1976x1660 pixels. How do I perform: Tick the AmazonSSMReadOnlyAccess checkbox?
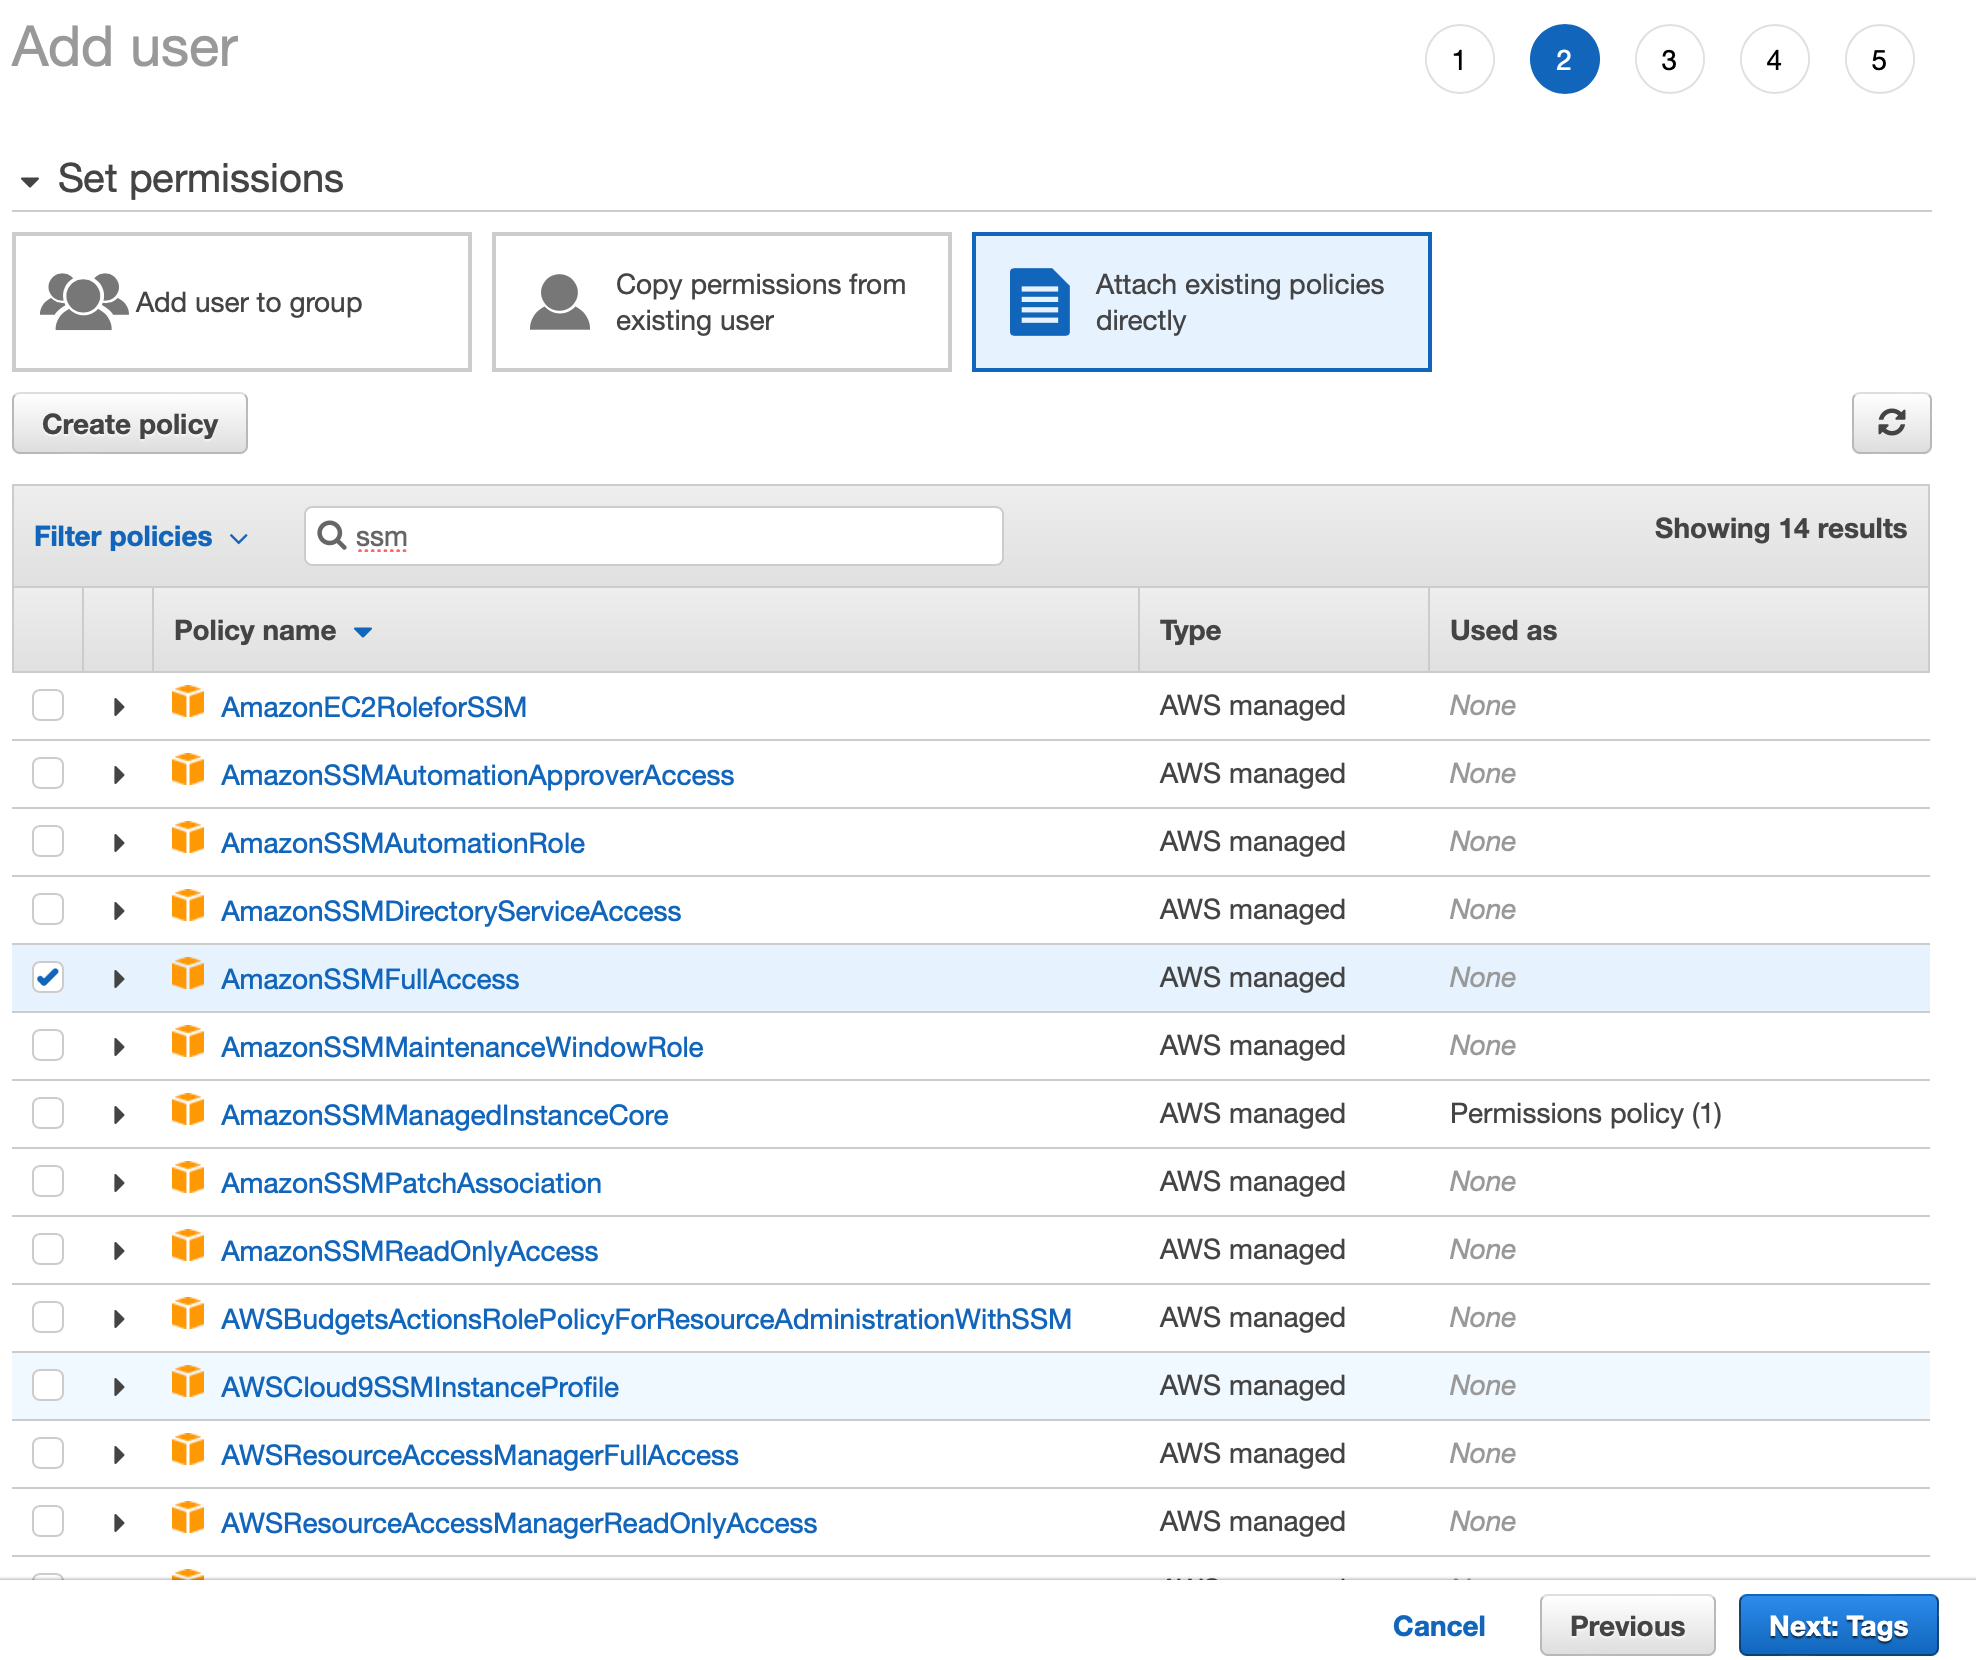pos(48,1249)
